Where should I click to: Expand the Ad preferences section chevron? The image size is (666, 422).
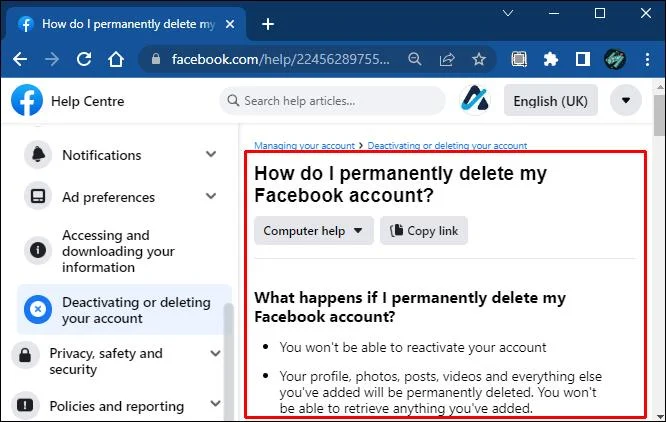211,196
